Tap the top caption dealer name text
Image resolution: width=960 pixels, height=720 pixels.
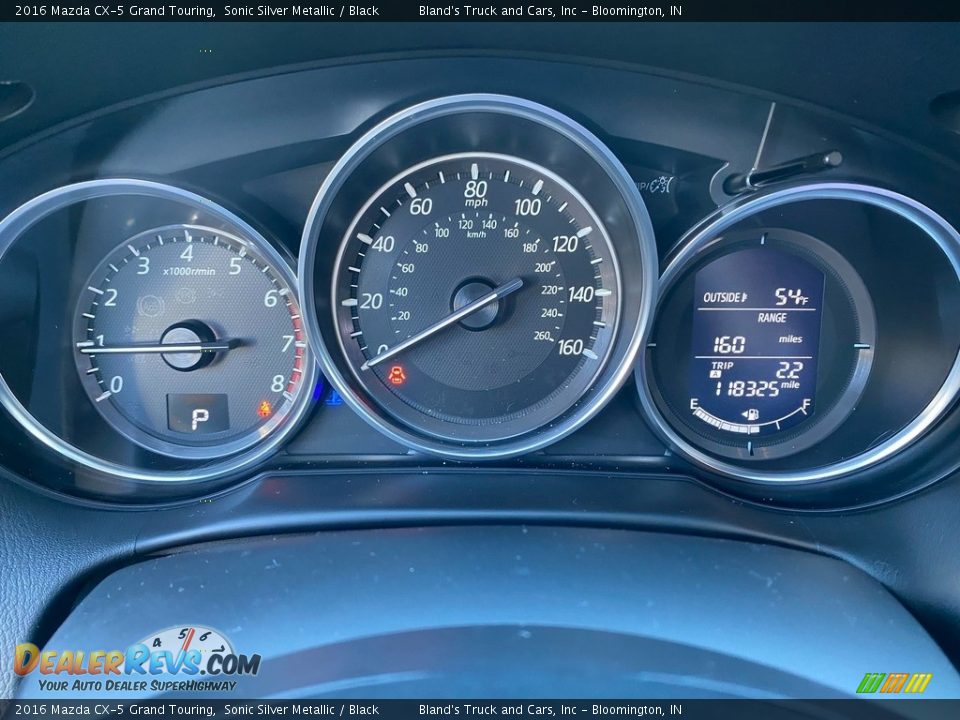tap(550, 10)
